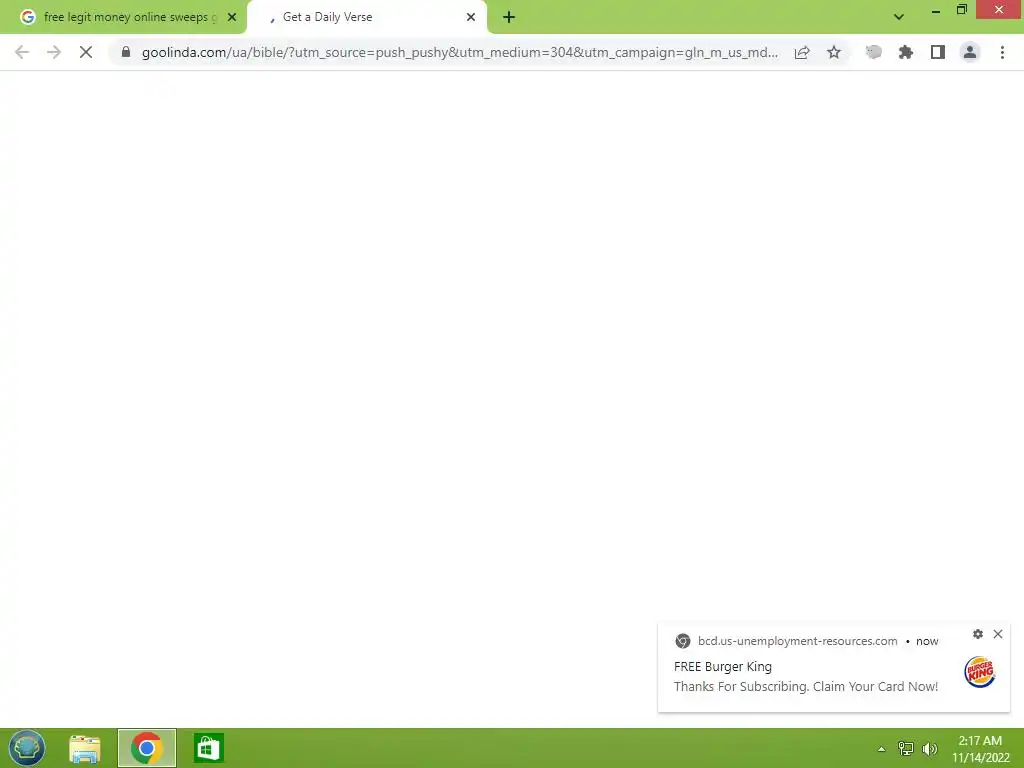Click the bcd.us-unemployment-resources.com notification source

point(797,641)
